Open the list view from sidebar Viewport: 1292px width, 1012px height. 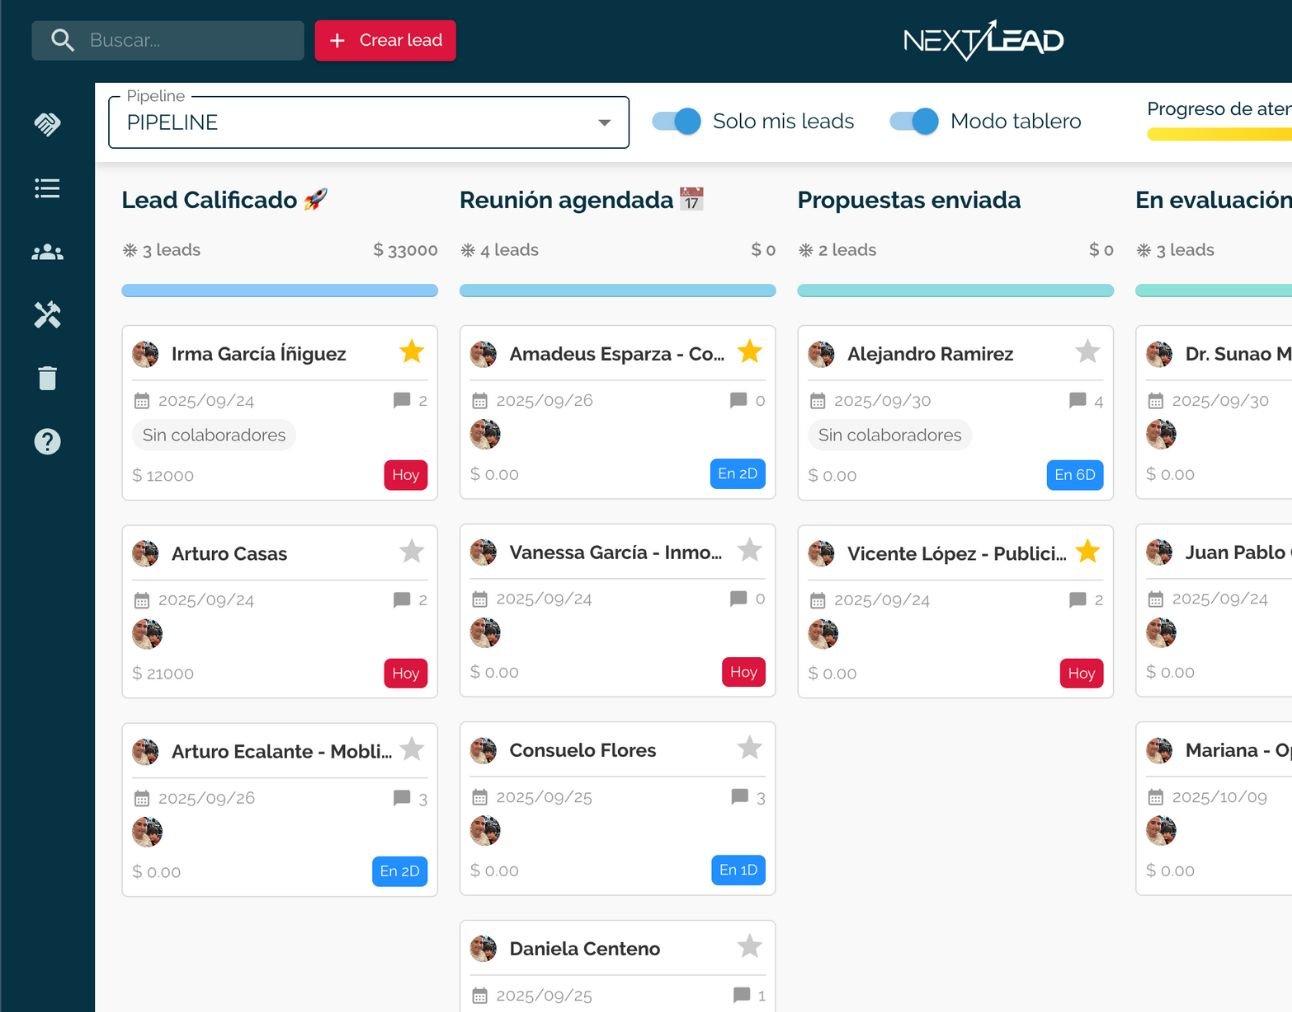47,188
